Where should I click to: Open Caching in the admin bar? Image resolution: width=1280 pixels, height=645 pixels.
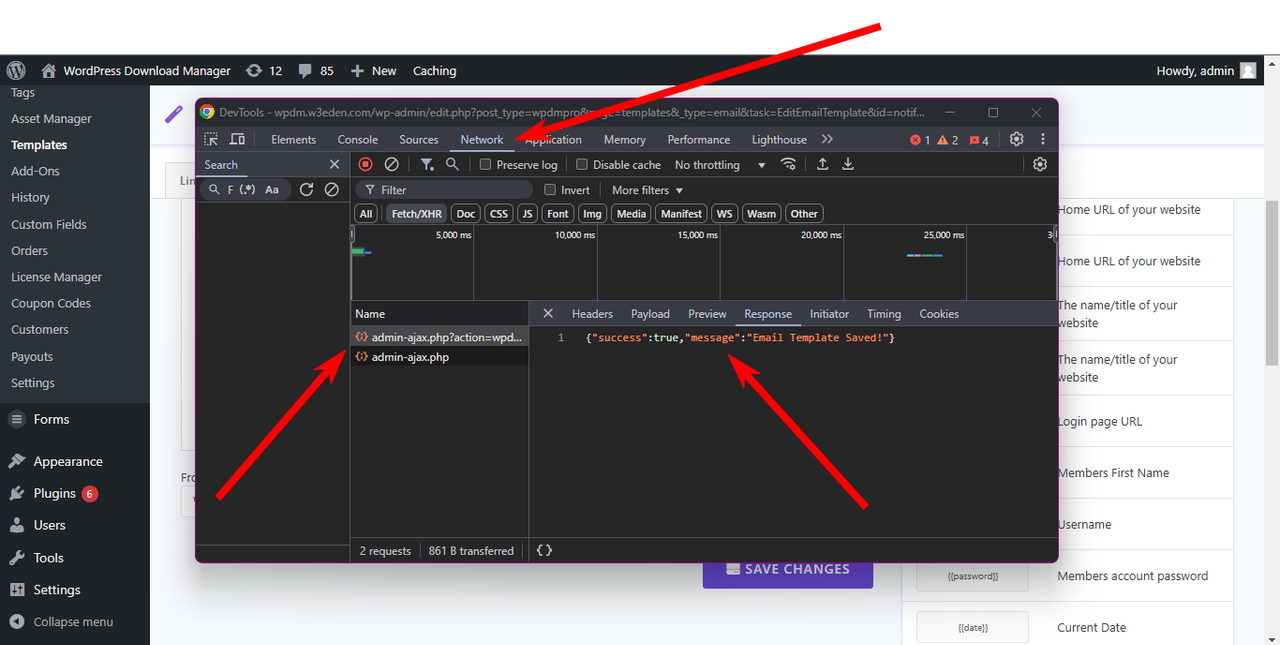coord(434,71)
